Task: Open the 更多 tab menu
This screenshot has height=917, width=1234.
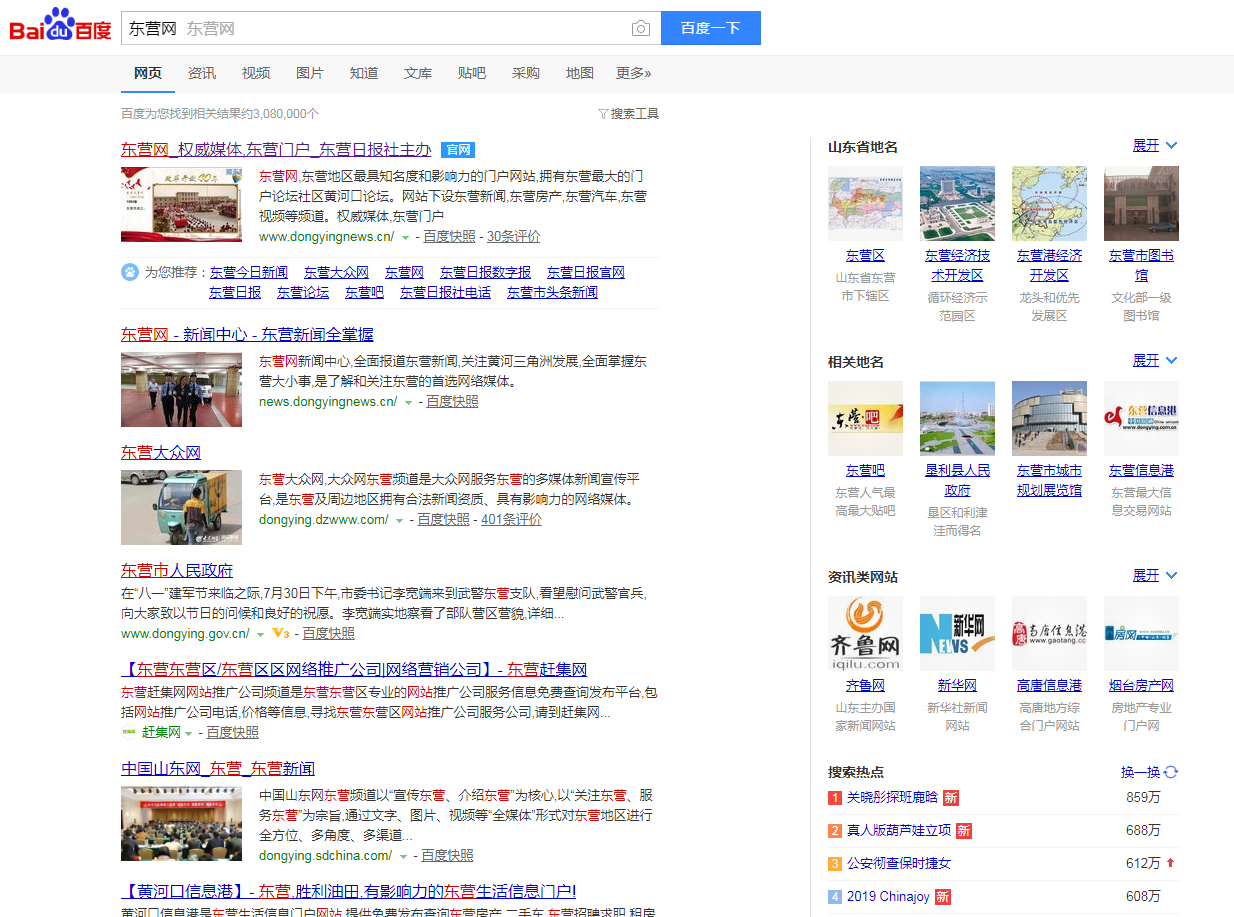Action: coord(633,73)
